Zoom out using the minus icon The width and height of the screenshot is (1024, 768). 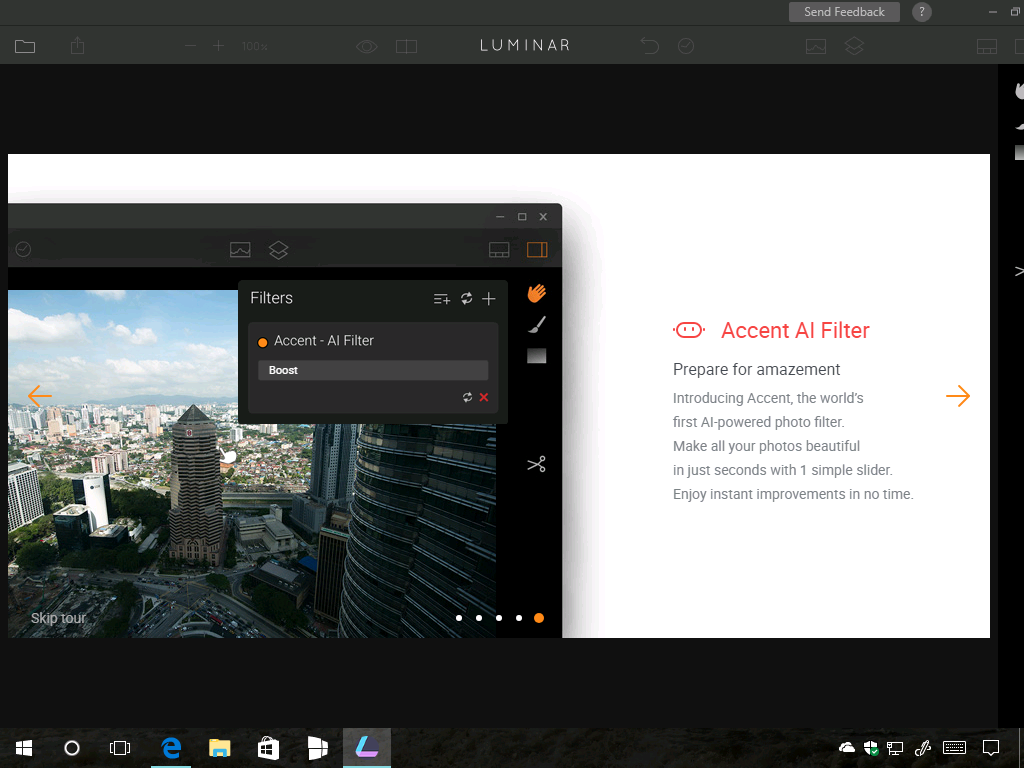pyautogui.click(x=190, y=46)
